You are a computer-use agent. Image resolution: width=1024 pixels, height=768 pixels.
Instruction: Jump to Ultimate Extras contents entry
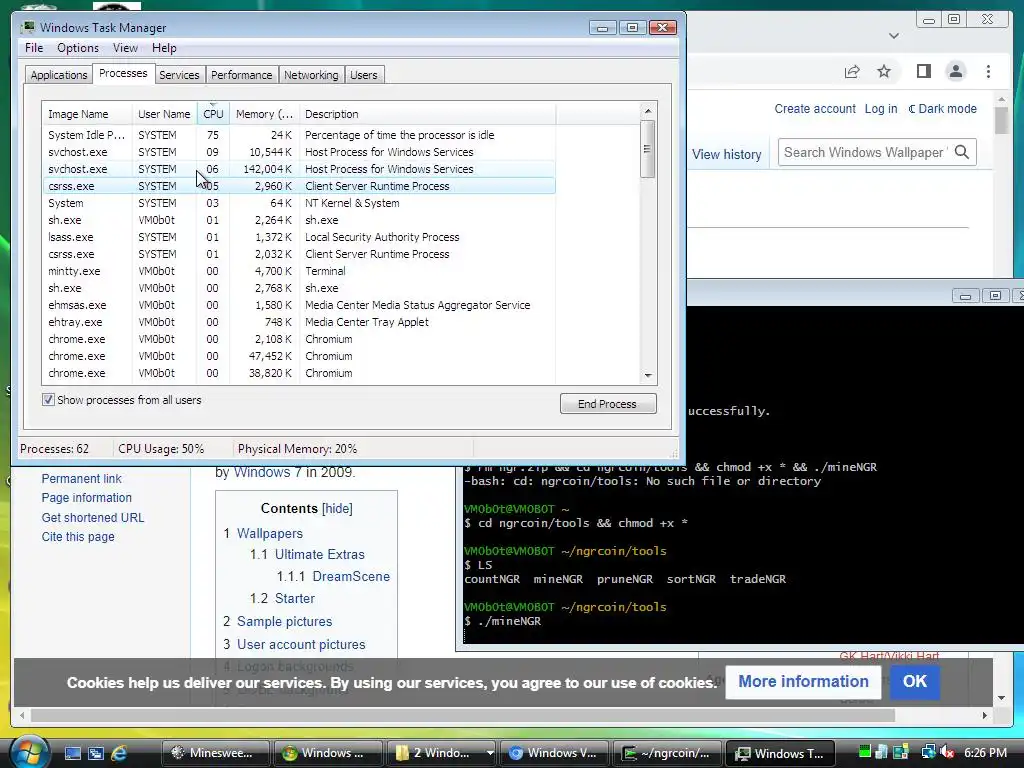(319, 554)
